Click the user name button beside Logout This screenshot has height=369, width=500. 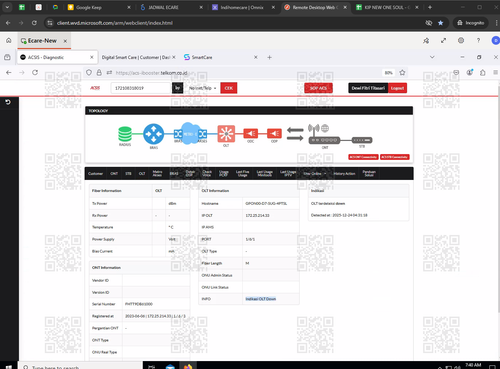click(368, 88)
